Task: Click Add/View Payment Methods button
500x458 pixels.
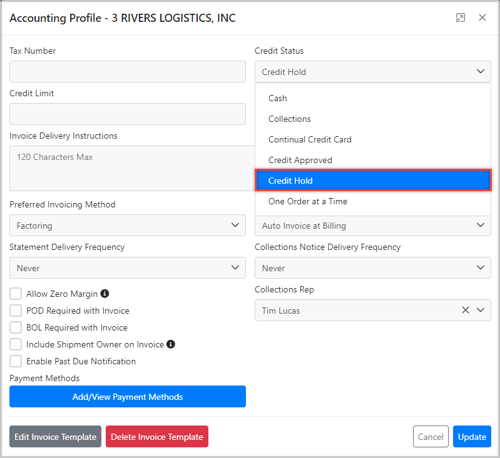Action: [127, 396]
